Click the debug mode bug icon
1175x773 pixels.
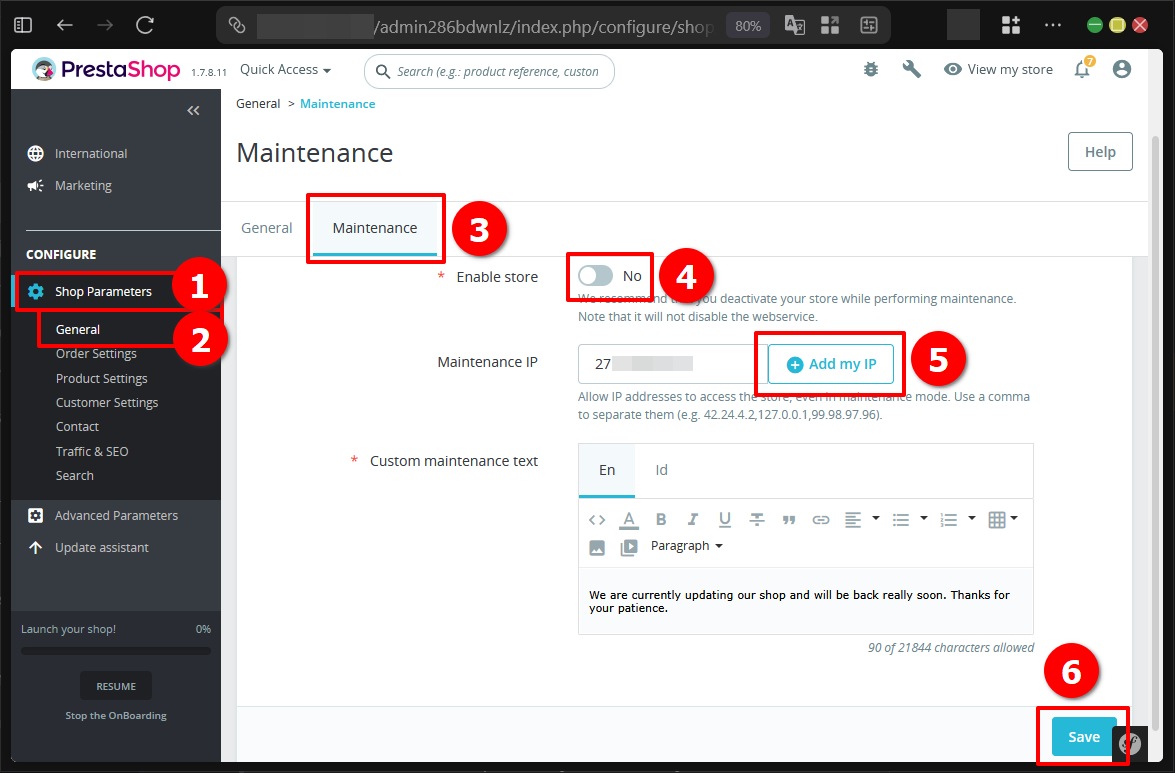pos(869,69)
